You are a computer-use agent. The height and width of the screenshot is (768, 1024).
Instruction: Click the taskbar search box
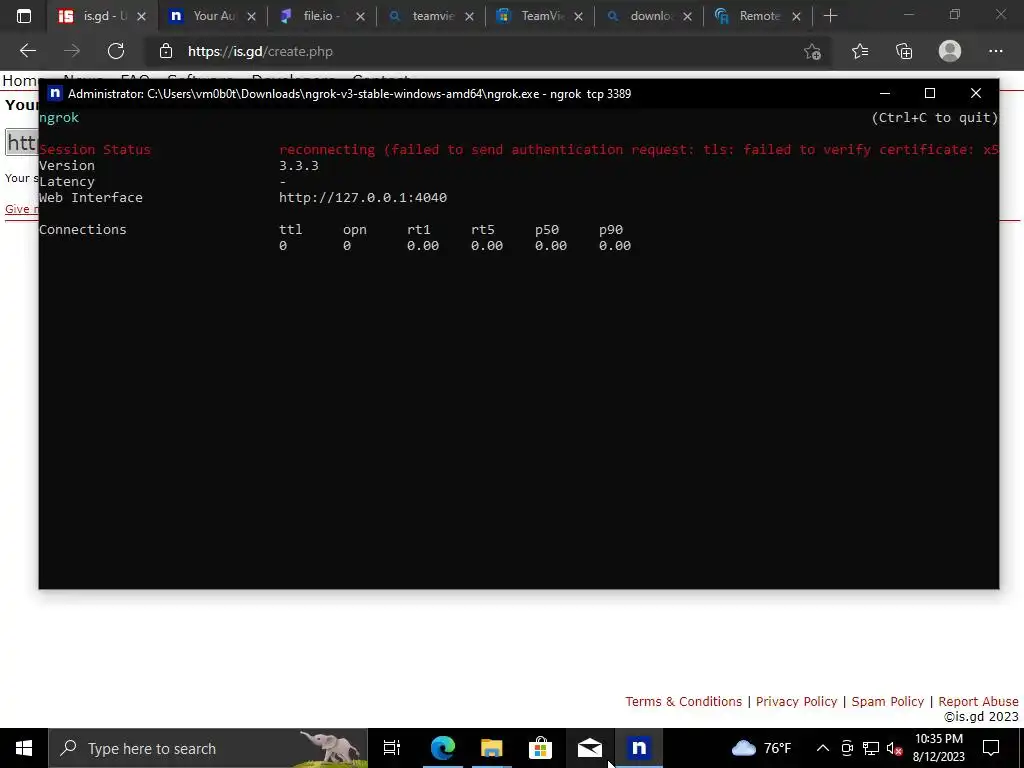click(x=208, y=748)
